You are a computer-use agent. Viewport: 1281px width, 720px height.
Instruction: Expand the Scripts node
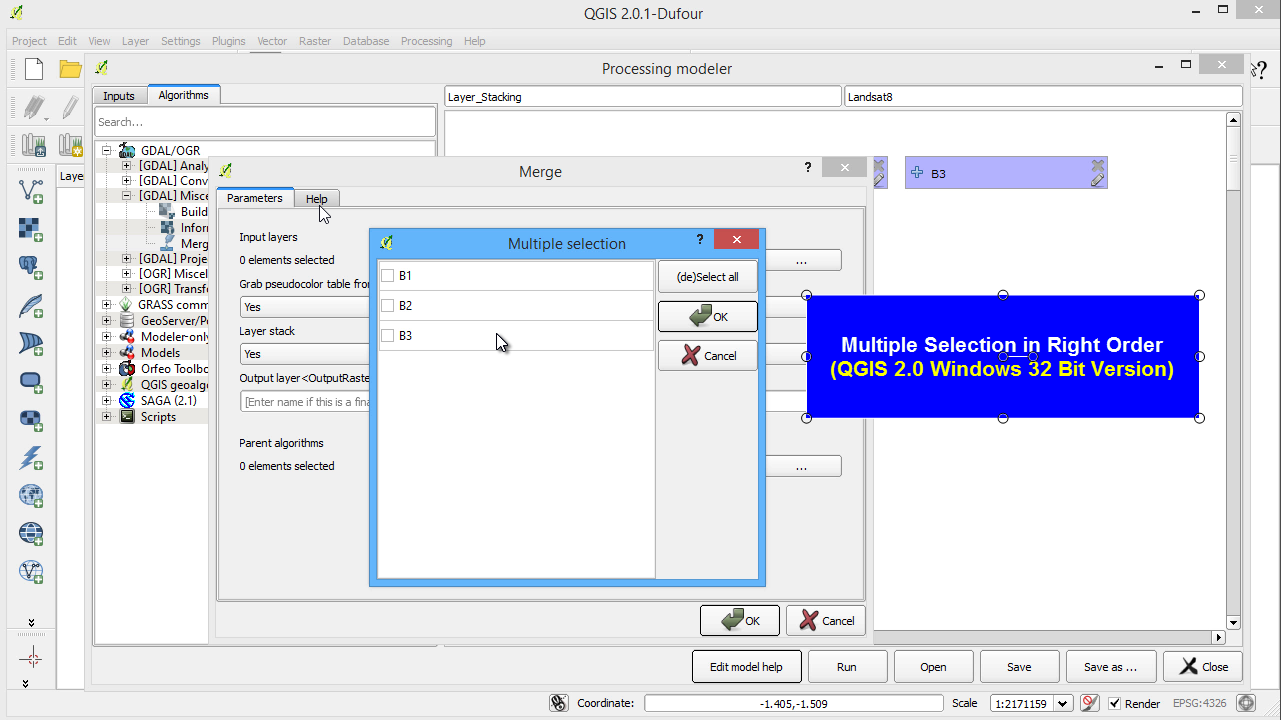pyautogui.click(x=106, y=416)
